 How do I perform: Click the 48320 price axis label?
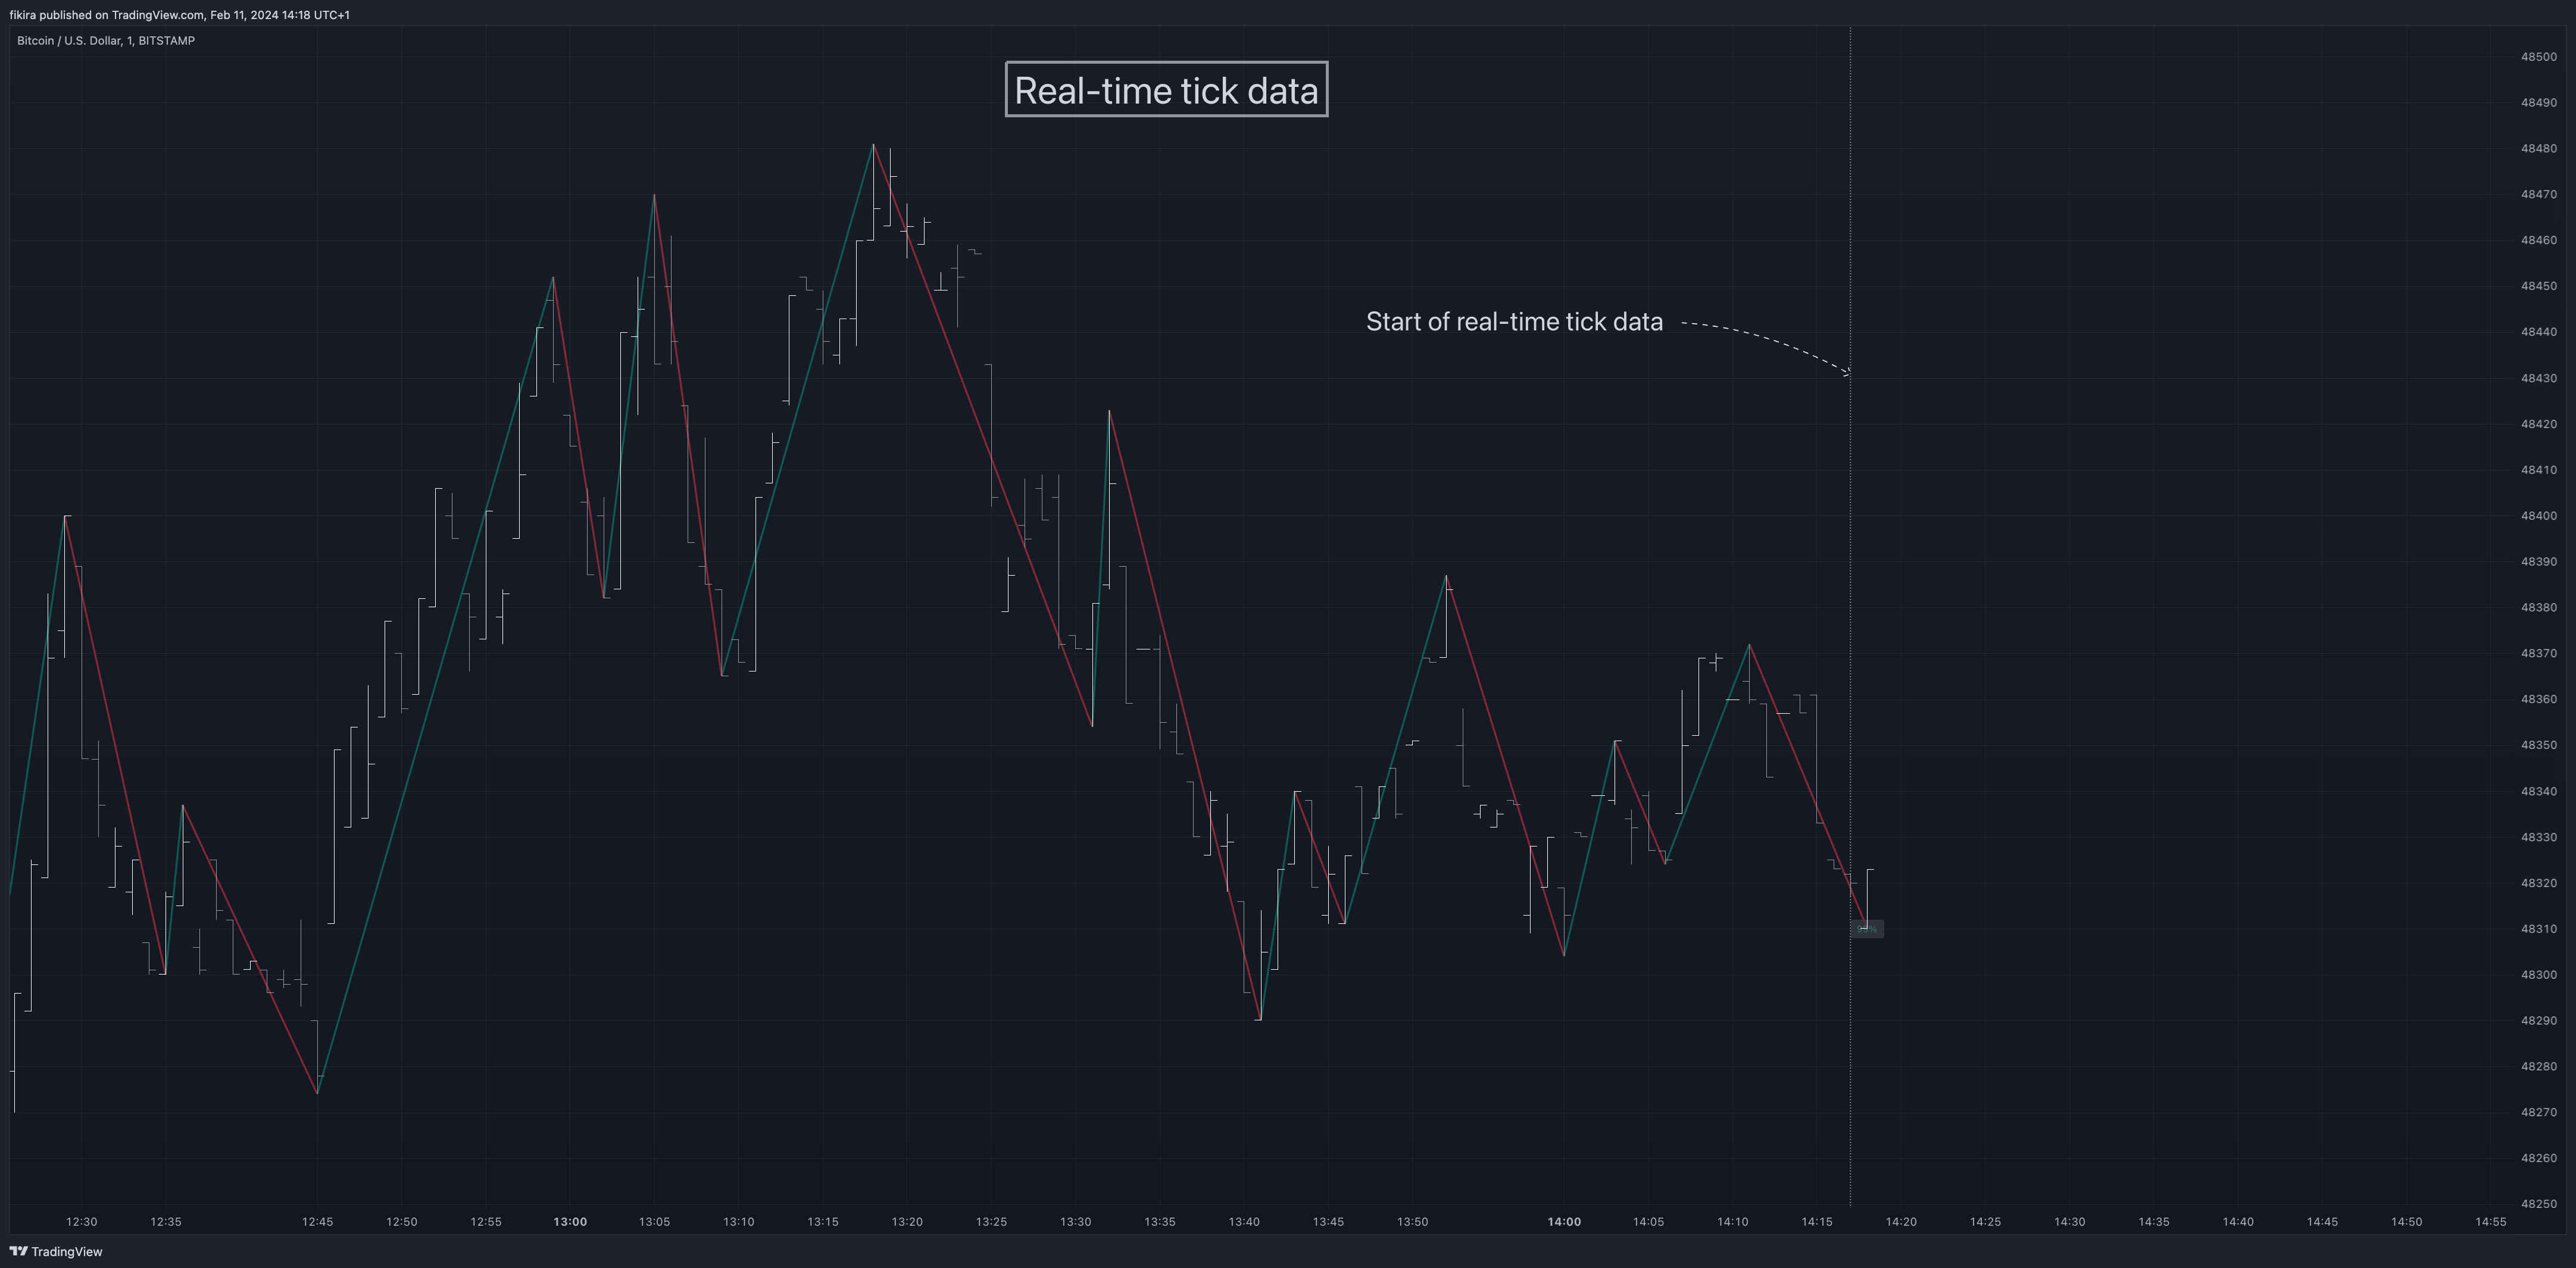pyautogui.click(x=2539, y=883)
